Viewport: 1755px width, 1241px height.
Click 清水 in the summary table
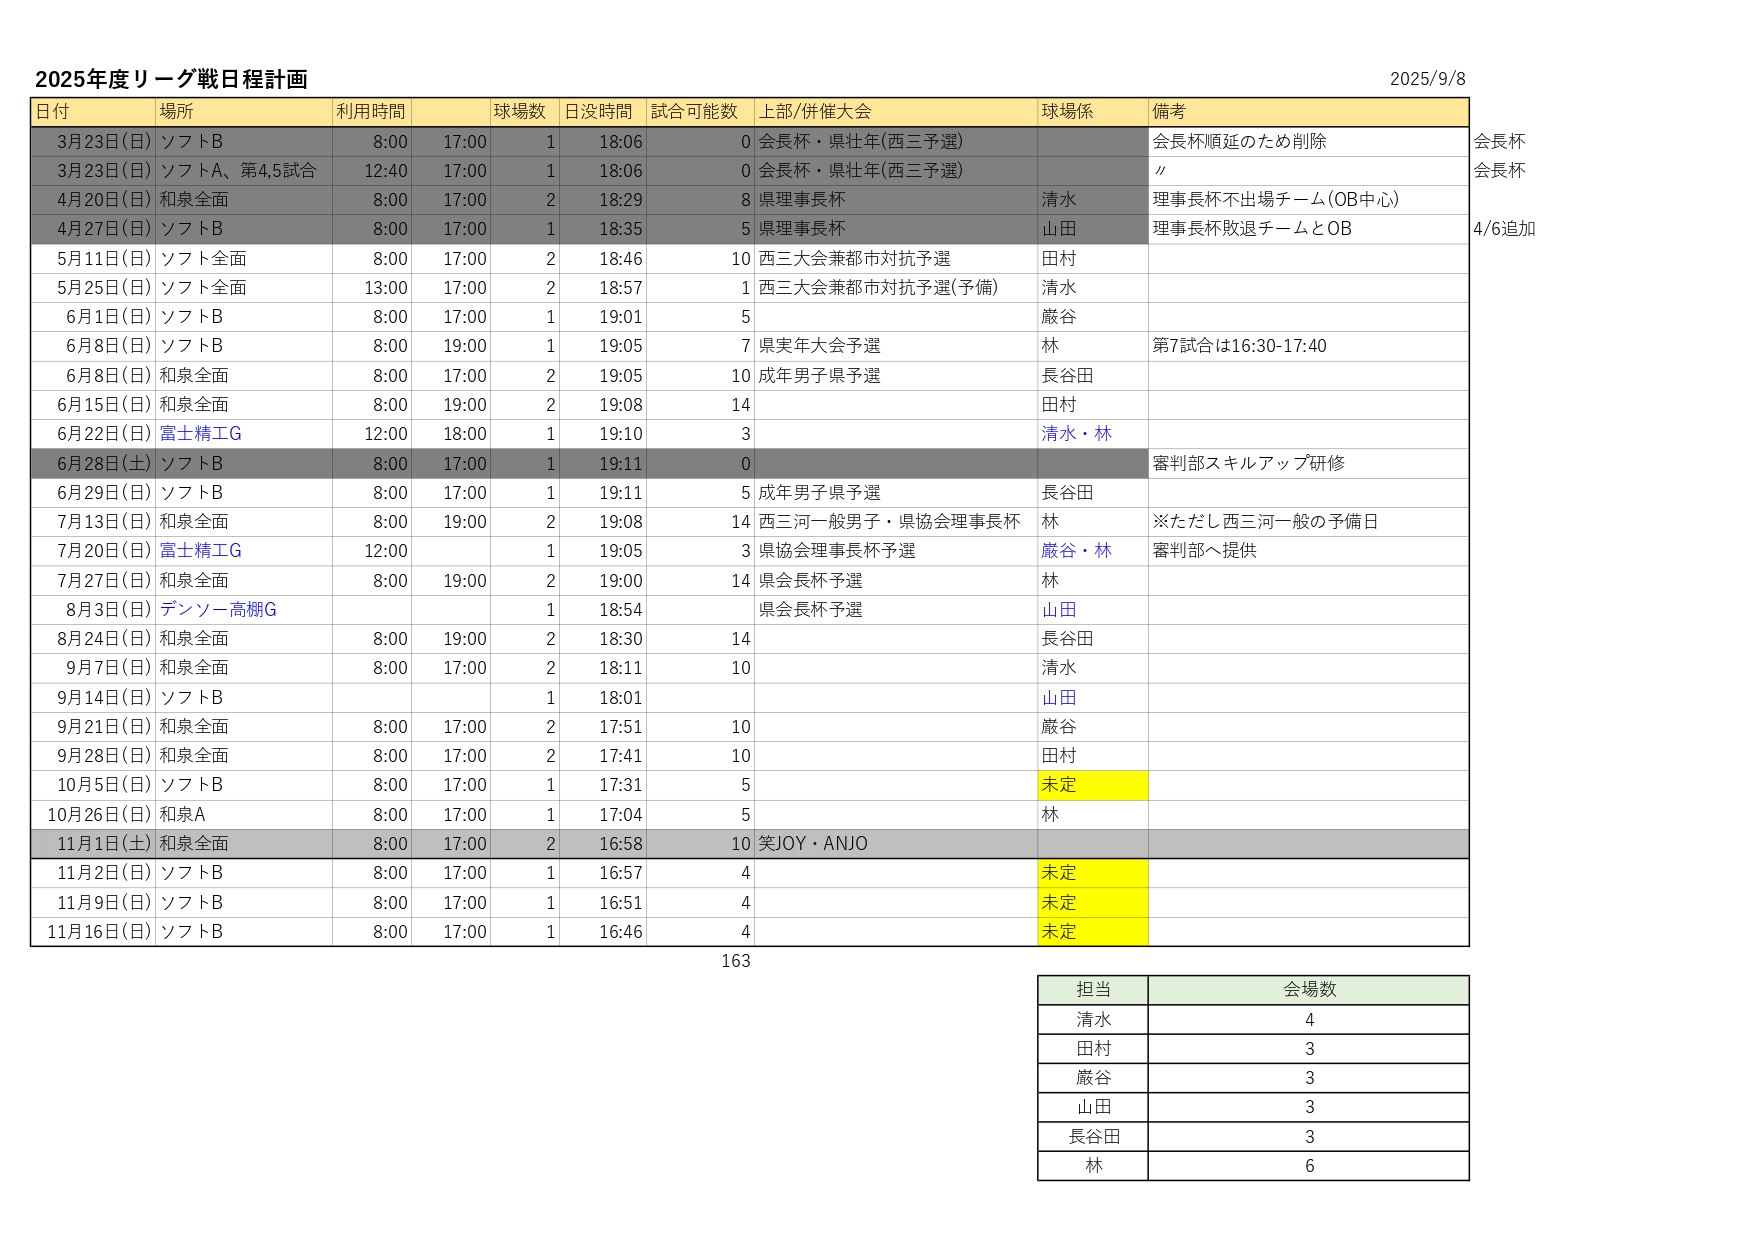[1093, 1020]
